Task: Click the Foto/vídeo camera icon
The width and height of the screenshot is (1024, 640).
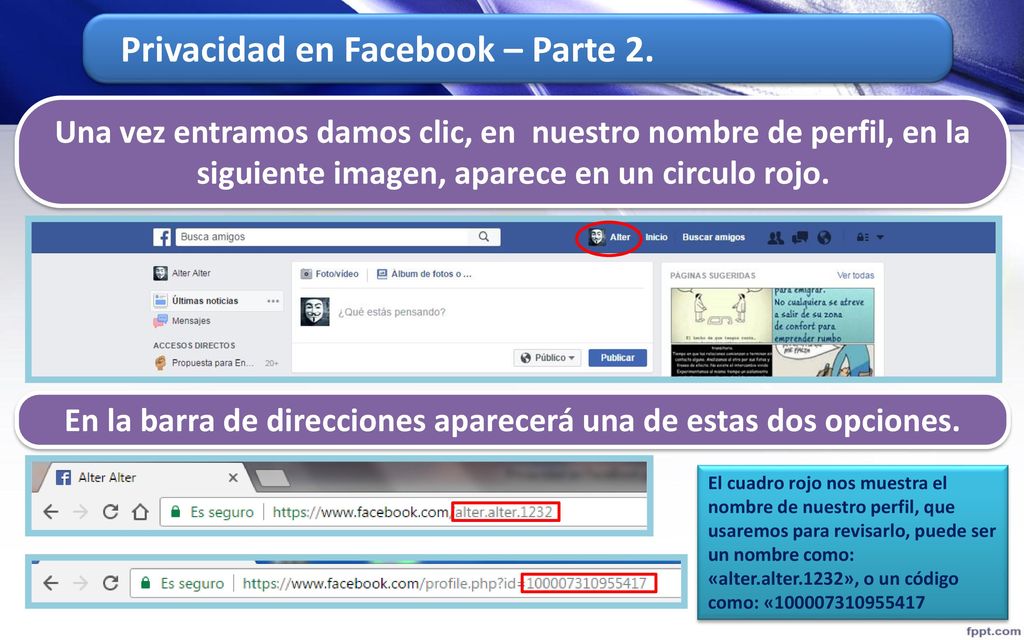Action: pos(306,274)
